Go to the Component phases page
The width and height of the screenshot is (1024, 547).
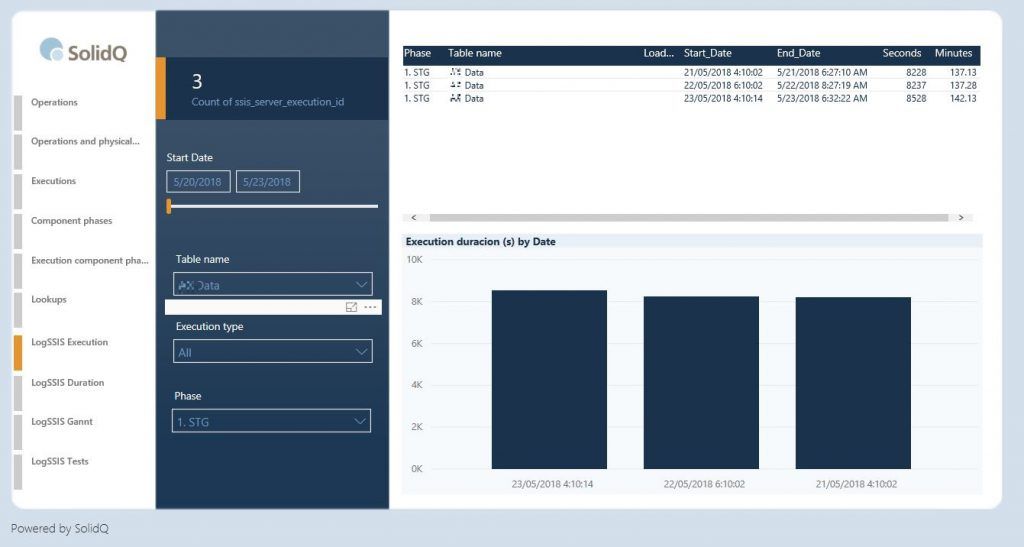coord(71,221)
